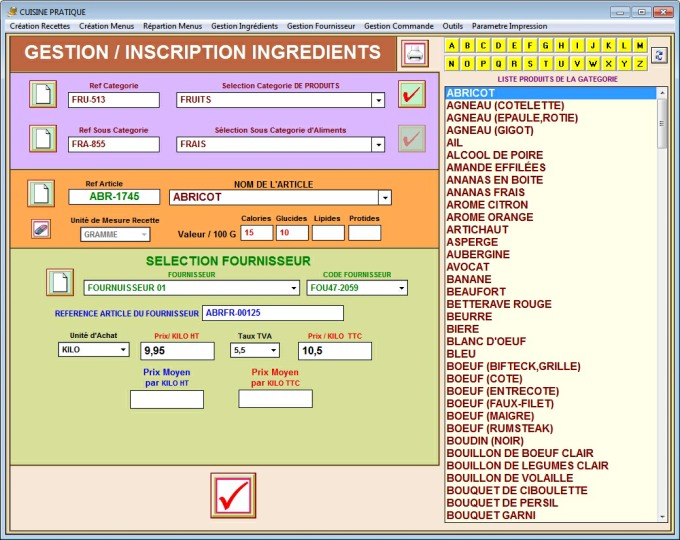Validate the category with the red checkmark
Screen dimensions: 680x540
pos(411,94)
